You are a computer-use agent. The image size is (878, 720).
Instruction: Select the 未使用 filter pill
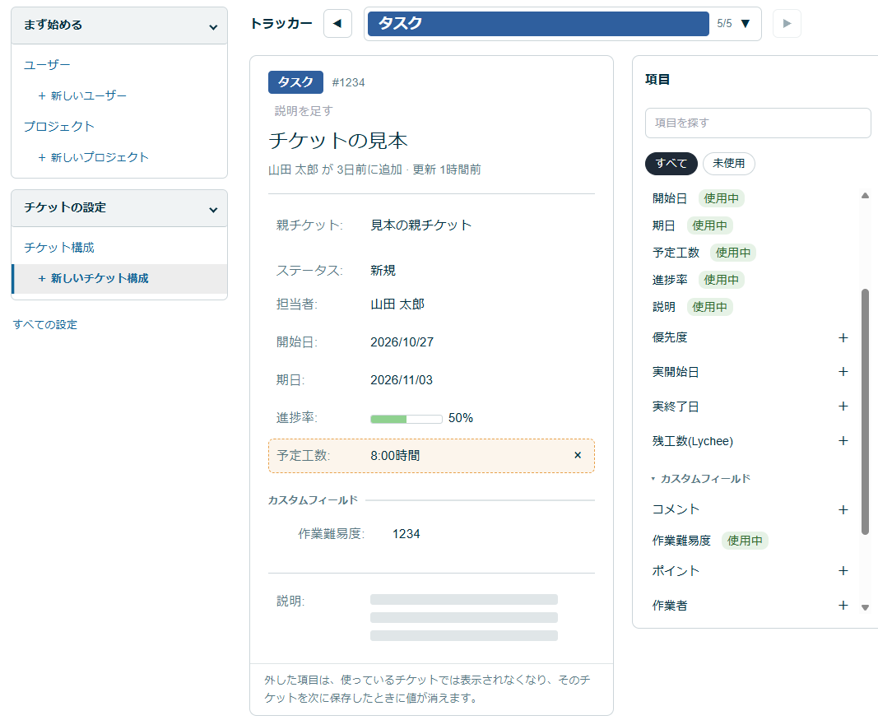728,163
